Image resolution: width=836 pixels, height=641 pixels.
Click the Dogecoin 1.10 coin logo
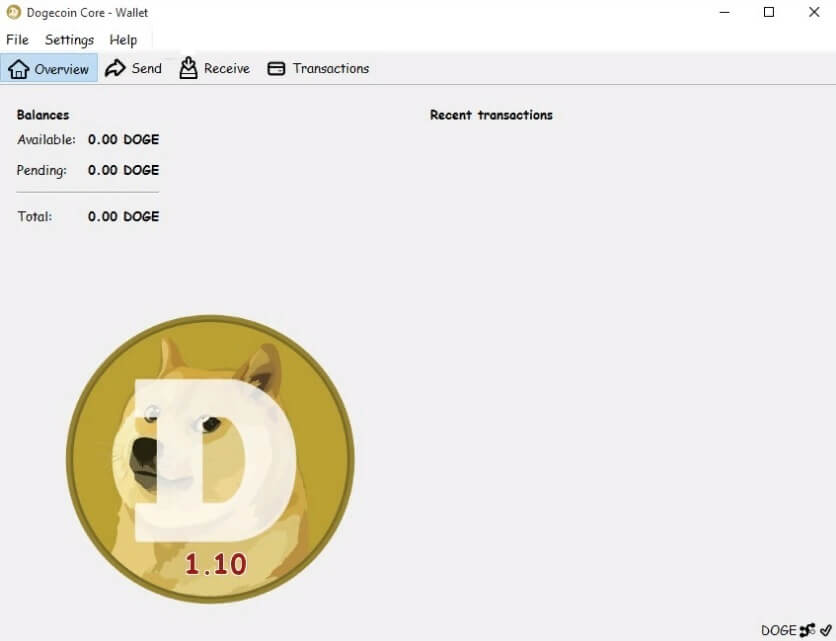(x=210, y=459)
